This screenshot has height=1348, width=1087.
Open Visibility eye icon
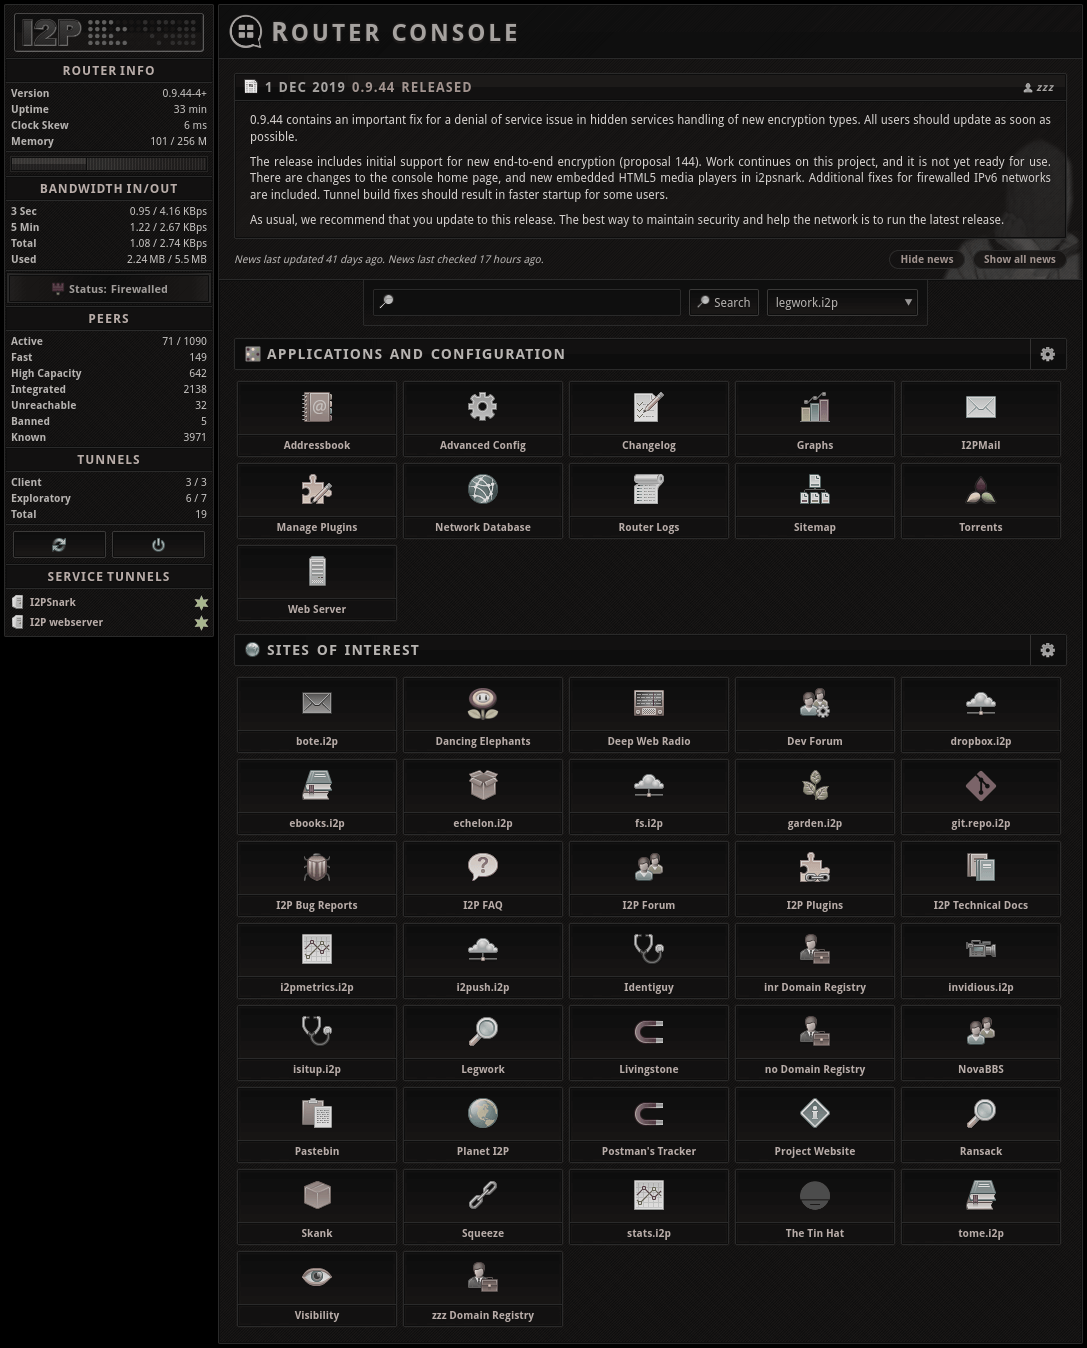317,1277
